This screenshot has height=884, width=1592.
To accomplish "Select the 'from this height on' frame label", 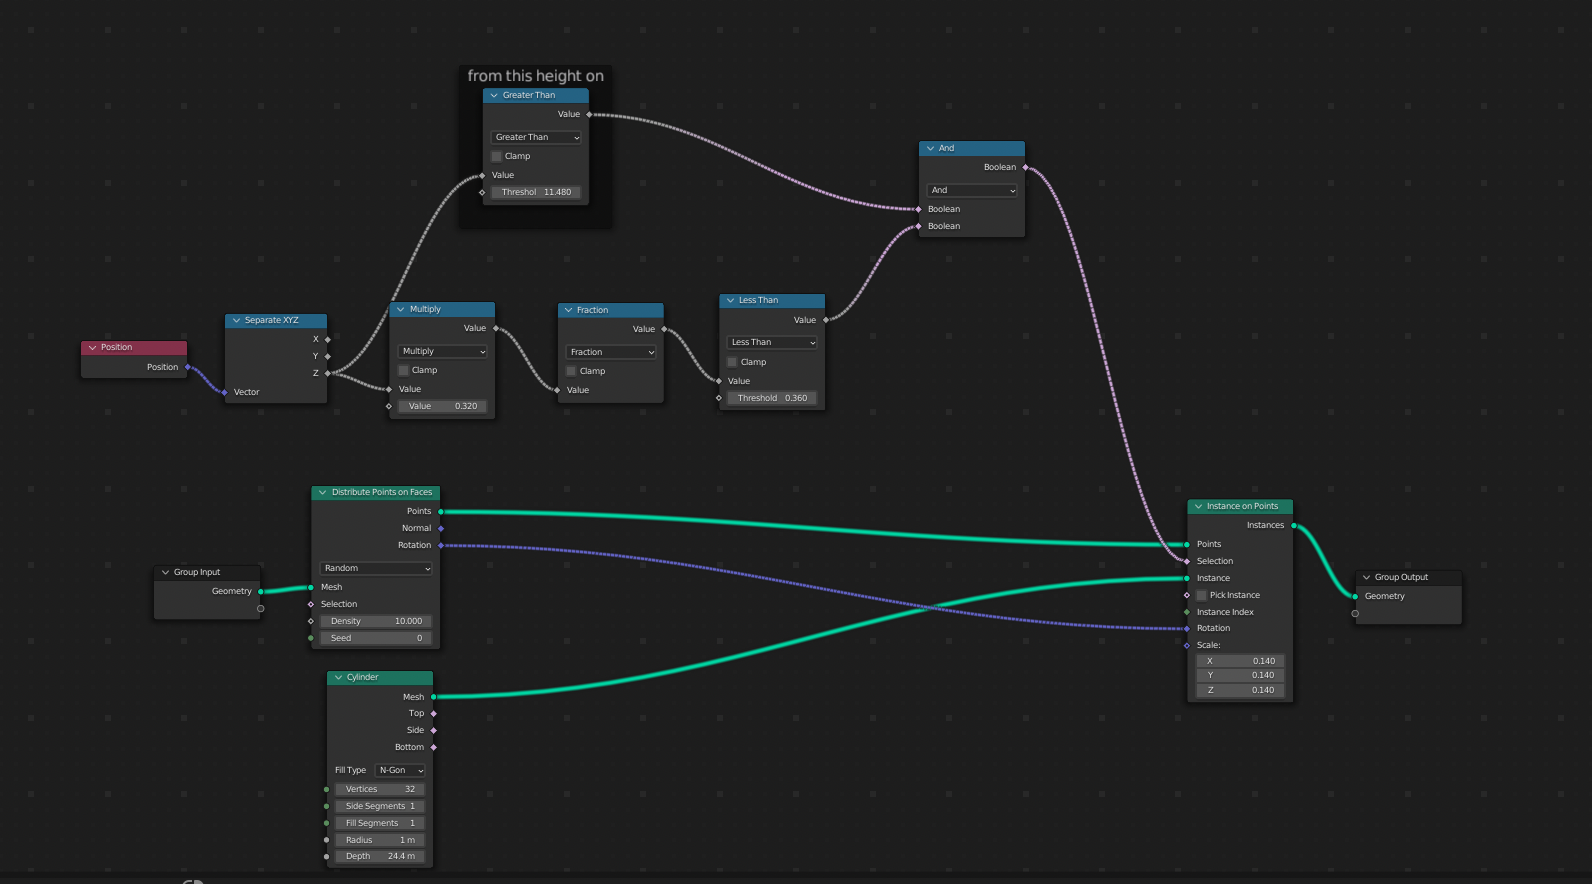I will tap(536, 76).
